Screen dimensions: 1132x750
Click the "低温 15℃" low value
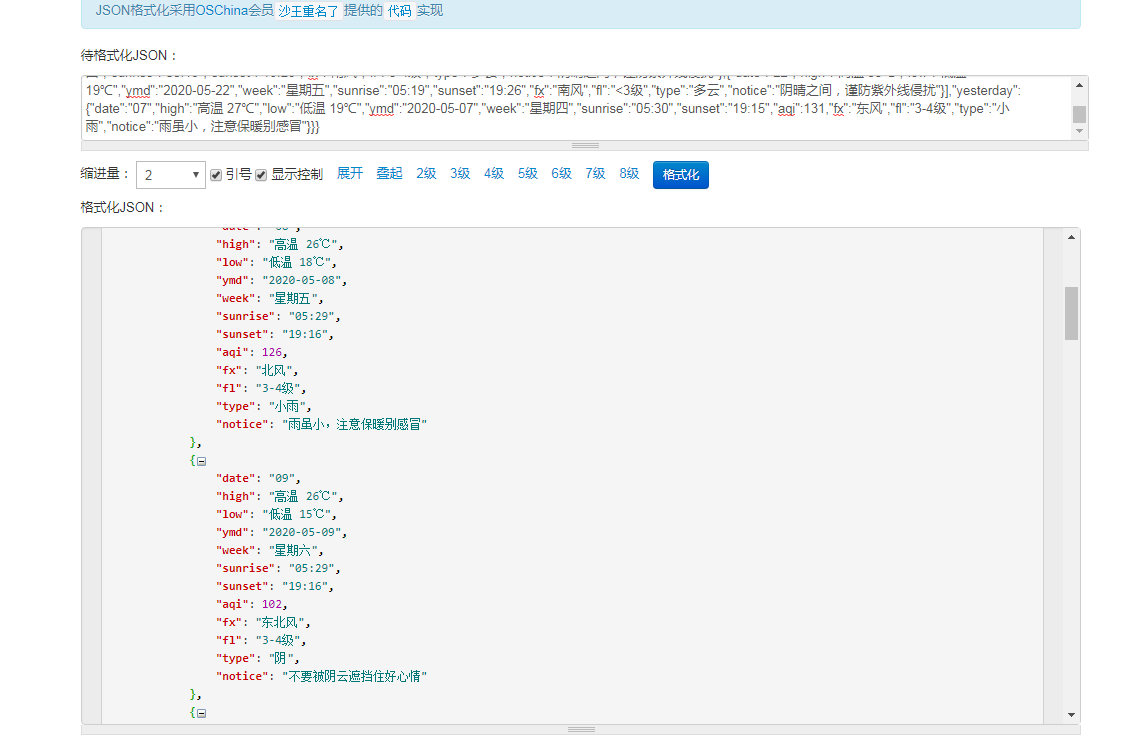tap(297, 514)
